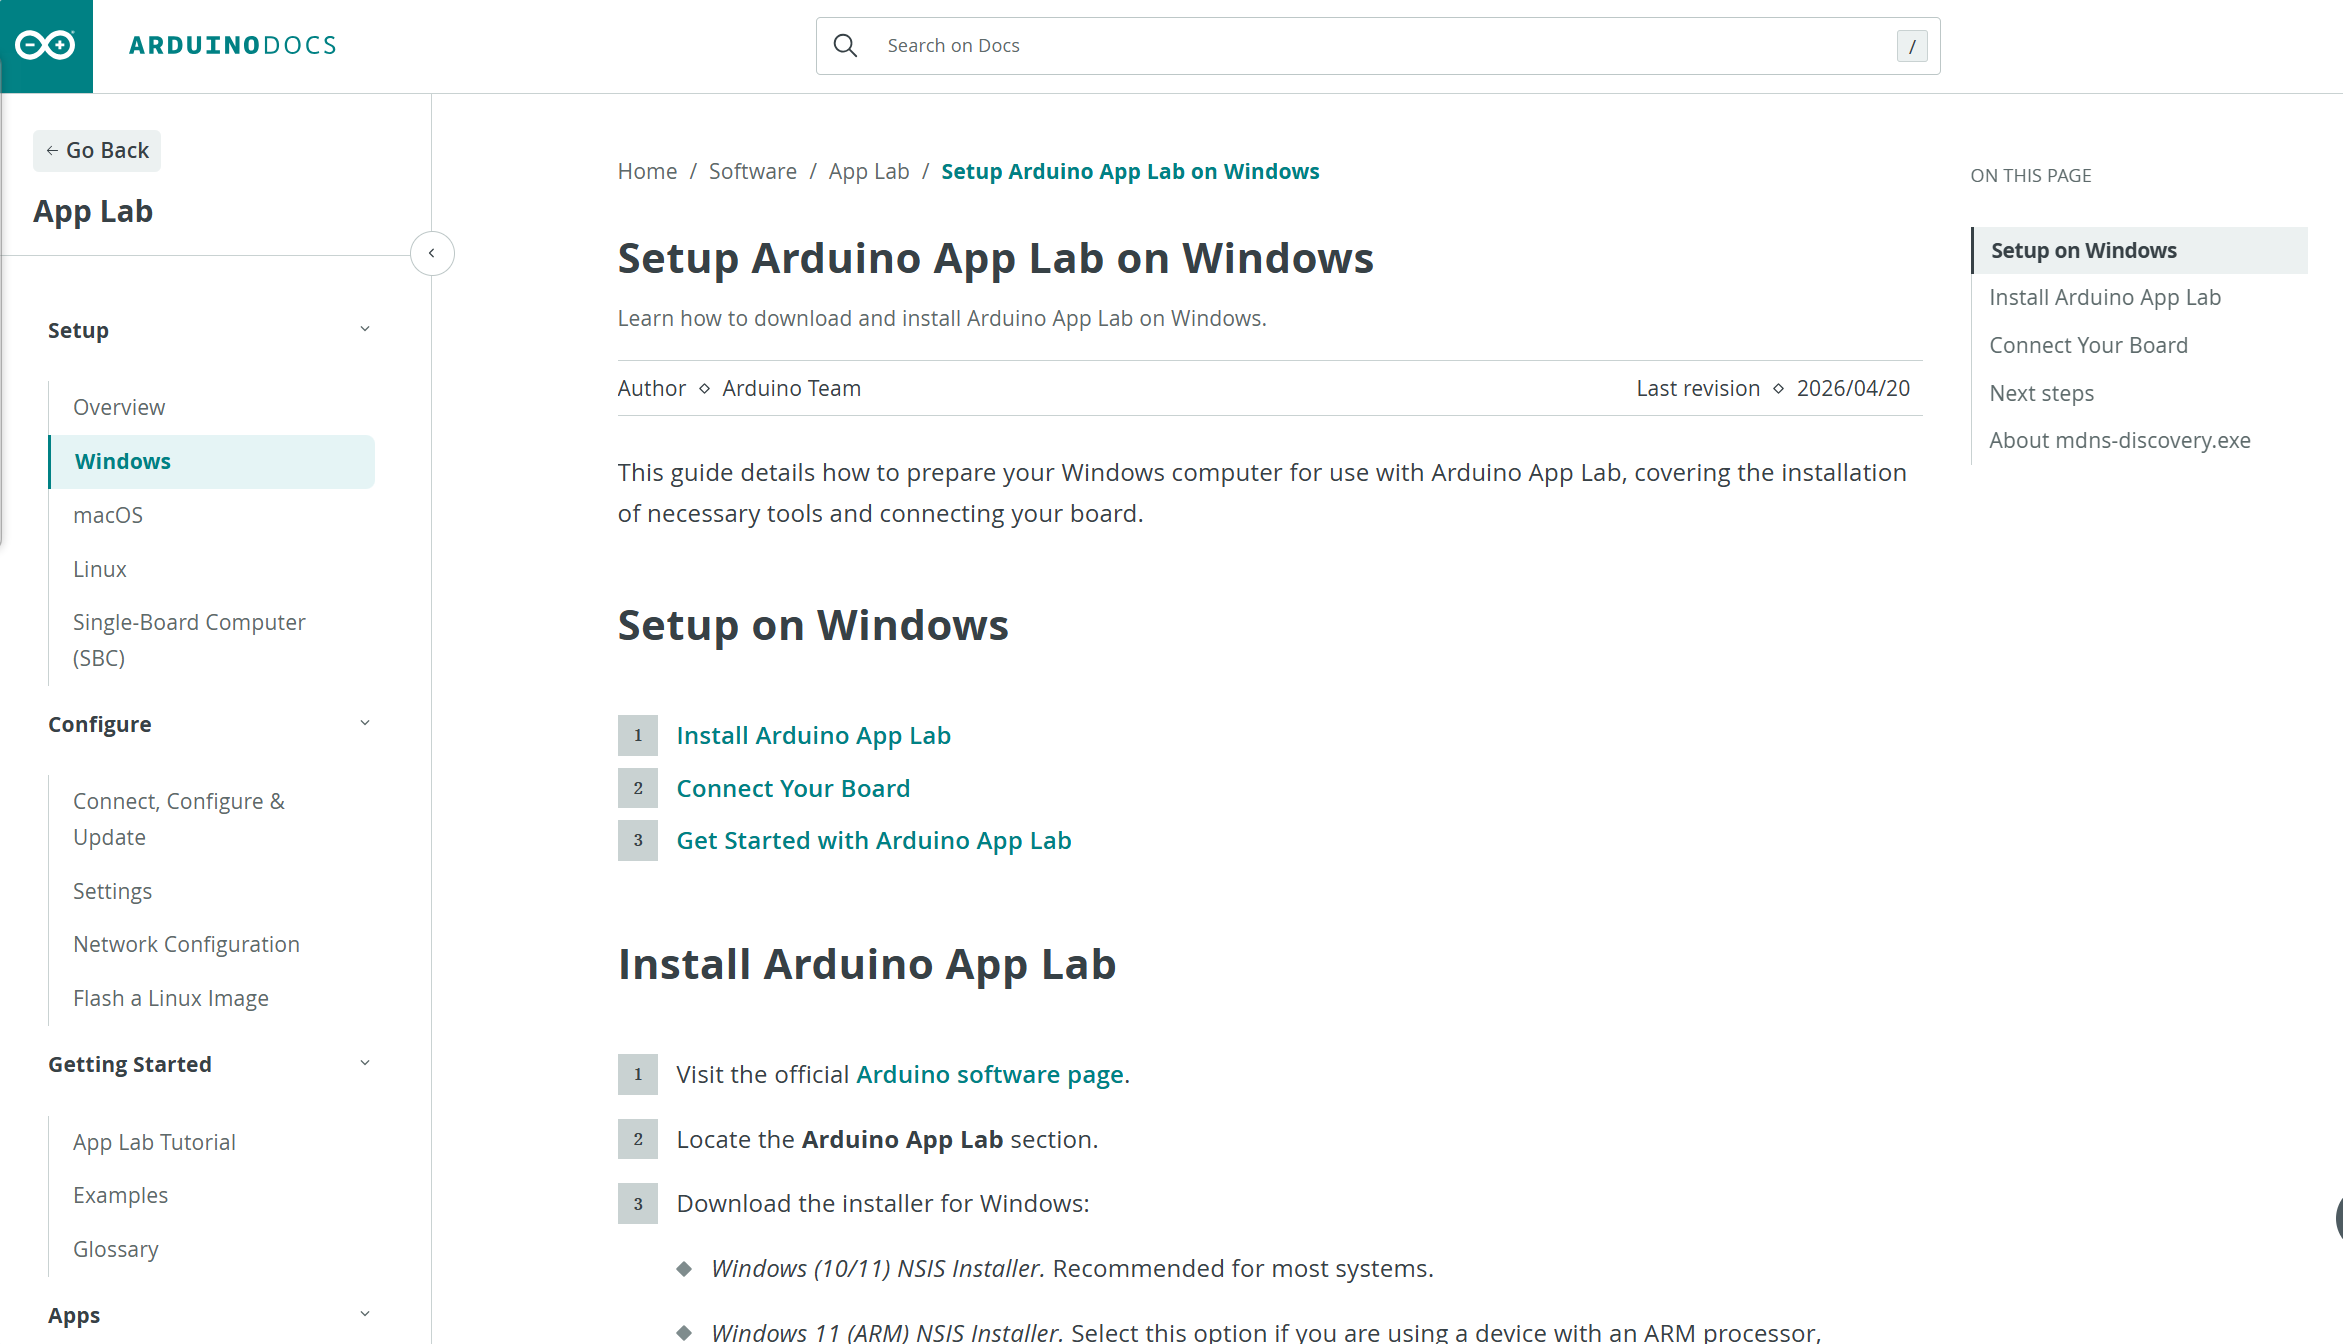
Task: Jump to Connect Your Board step link
Action: pos(793,788)
